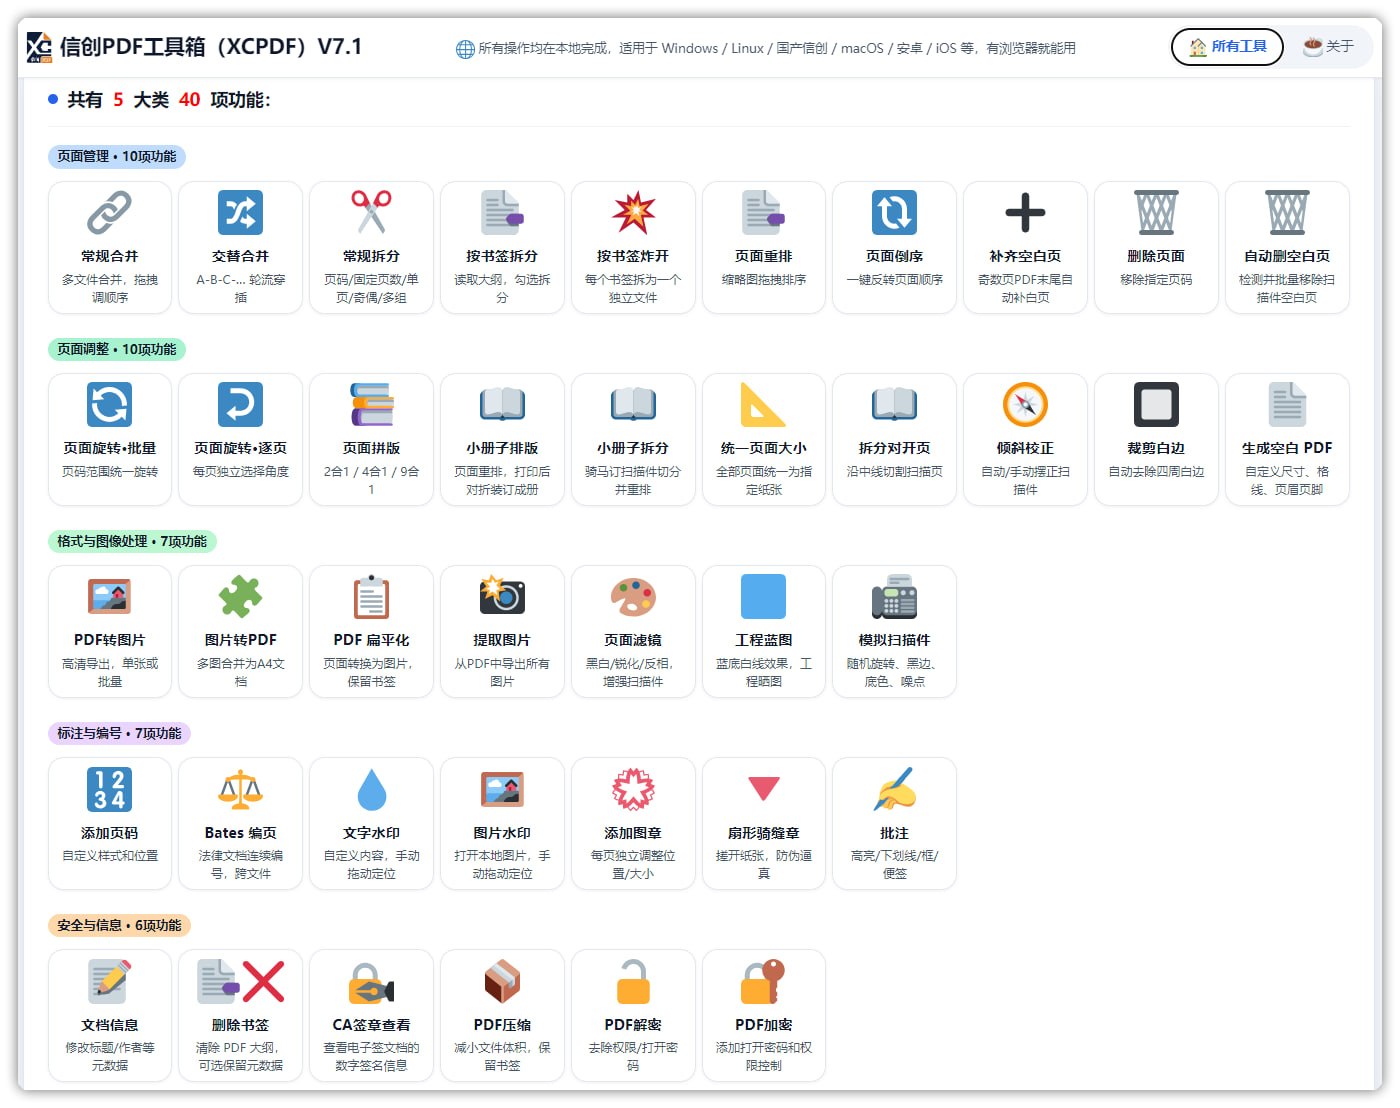This screenshot has height=1108, width=1400.
Task: Select the Bates 编页 scales icon
Action: [241, 789]
